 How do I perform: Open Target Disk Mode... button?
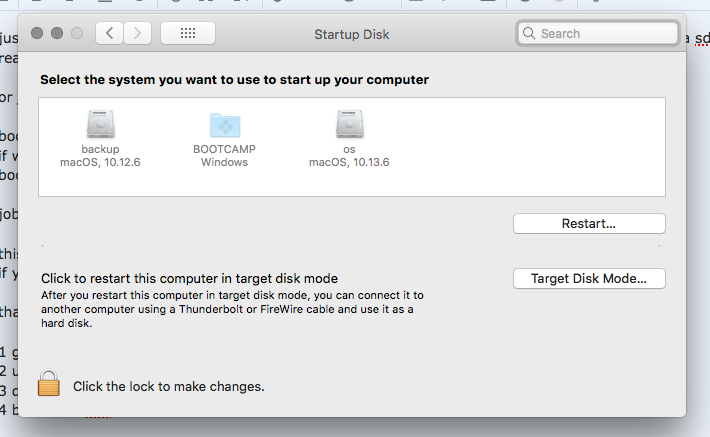pos(589,279)
